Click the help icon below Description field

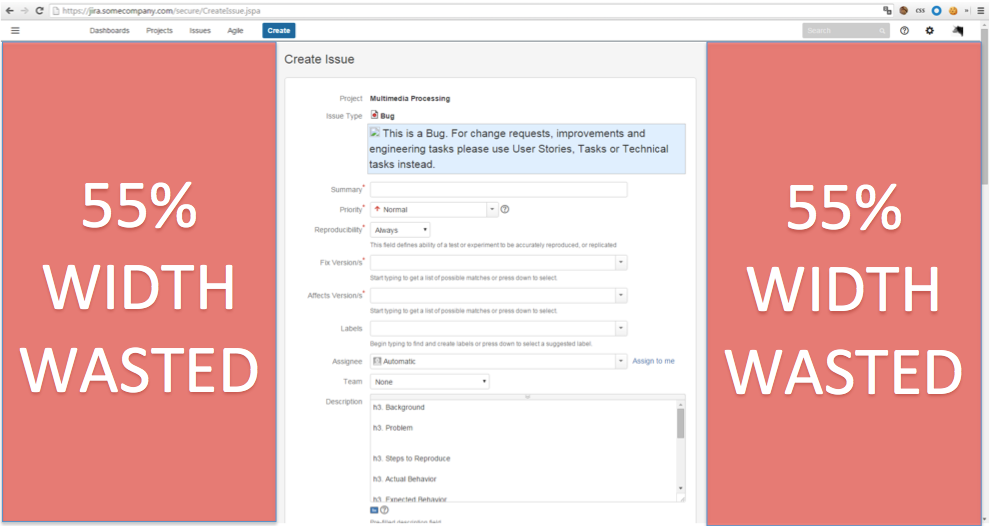coord(384,510)
